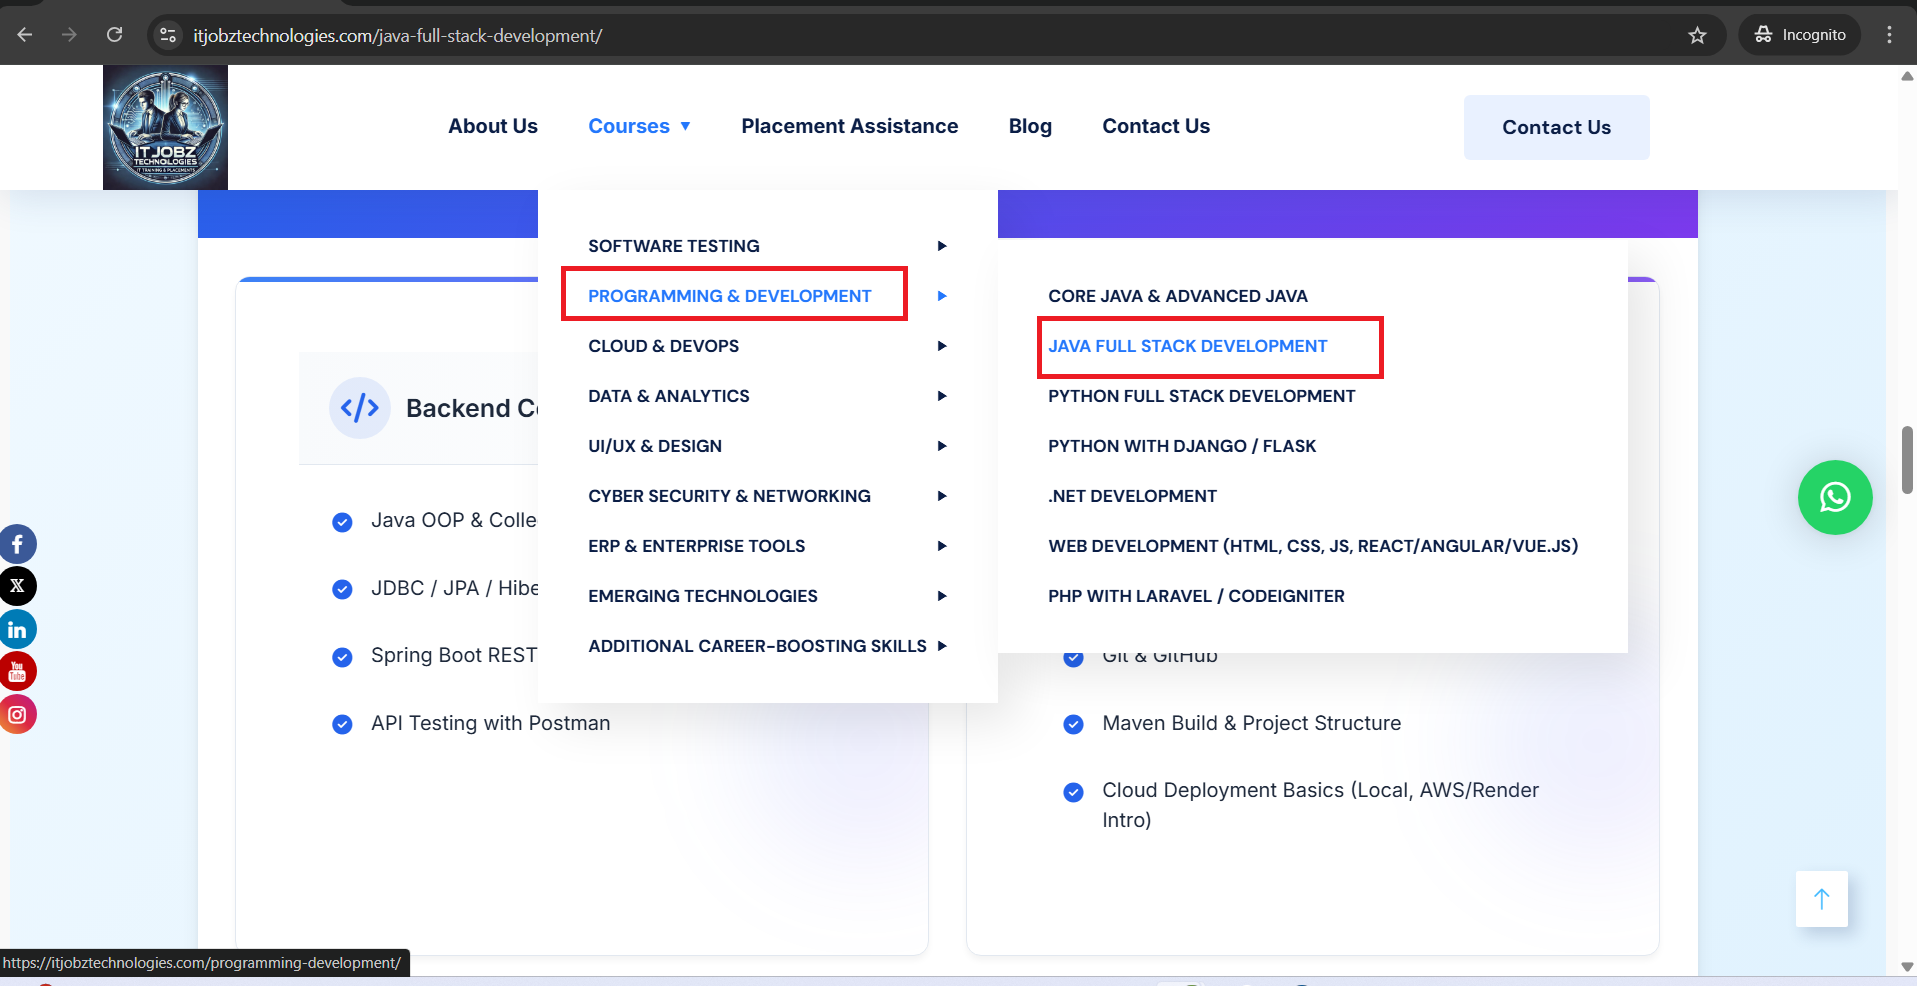The width and height of the screenshot is (1917, 986).
Task: Expand the Courses dropdown menu
Action: click(639, 126)
